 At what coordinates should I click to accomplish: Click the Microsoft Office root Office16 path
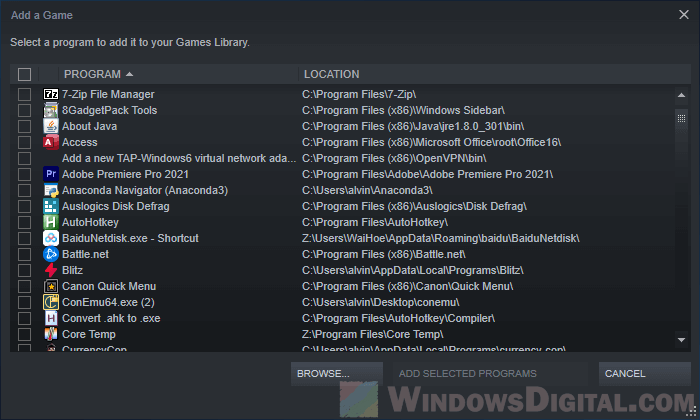431,142
